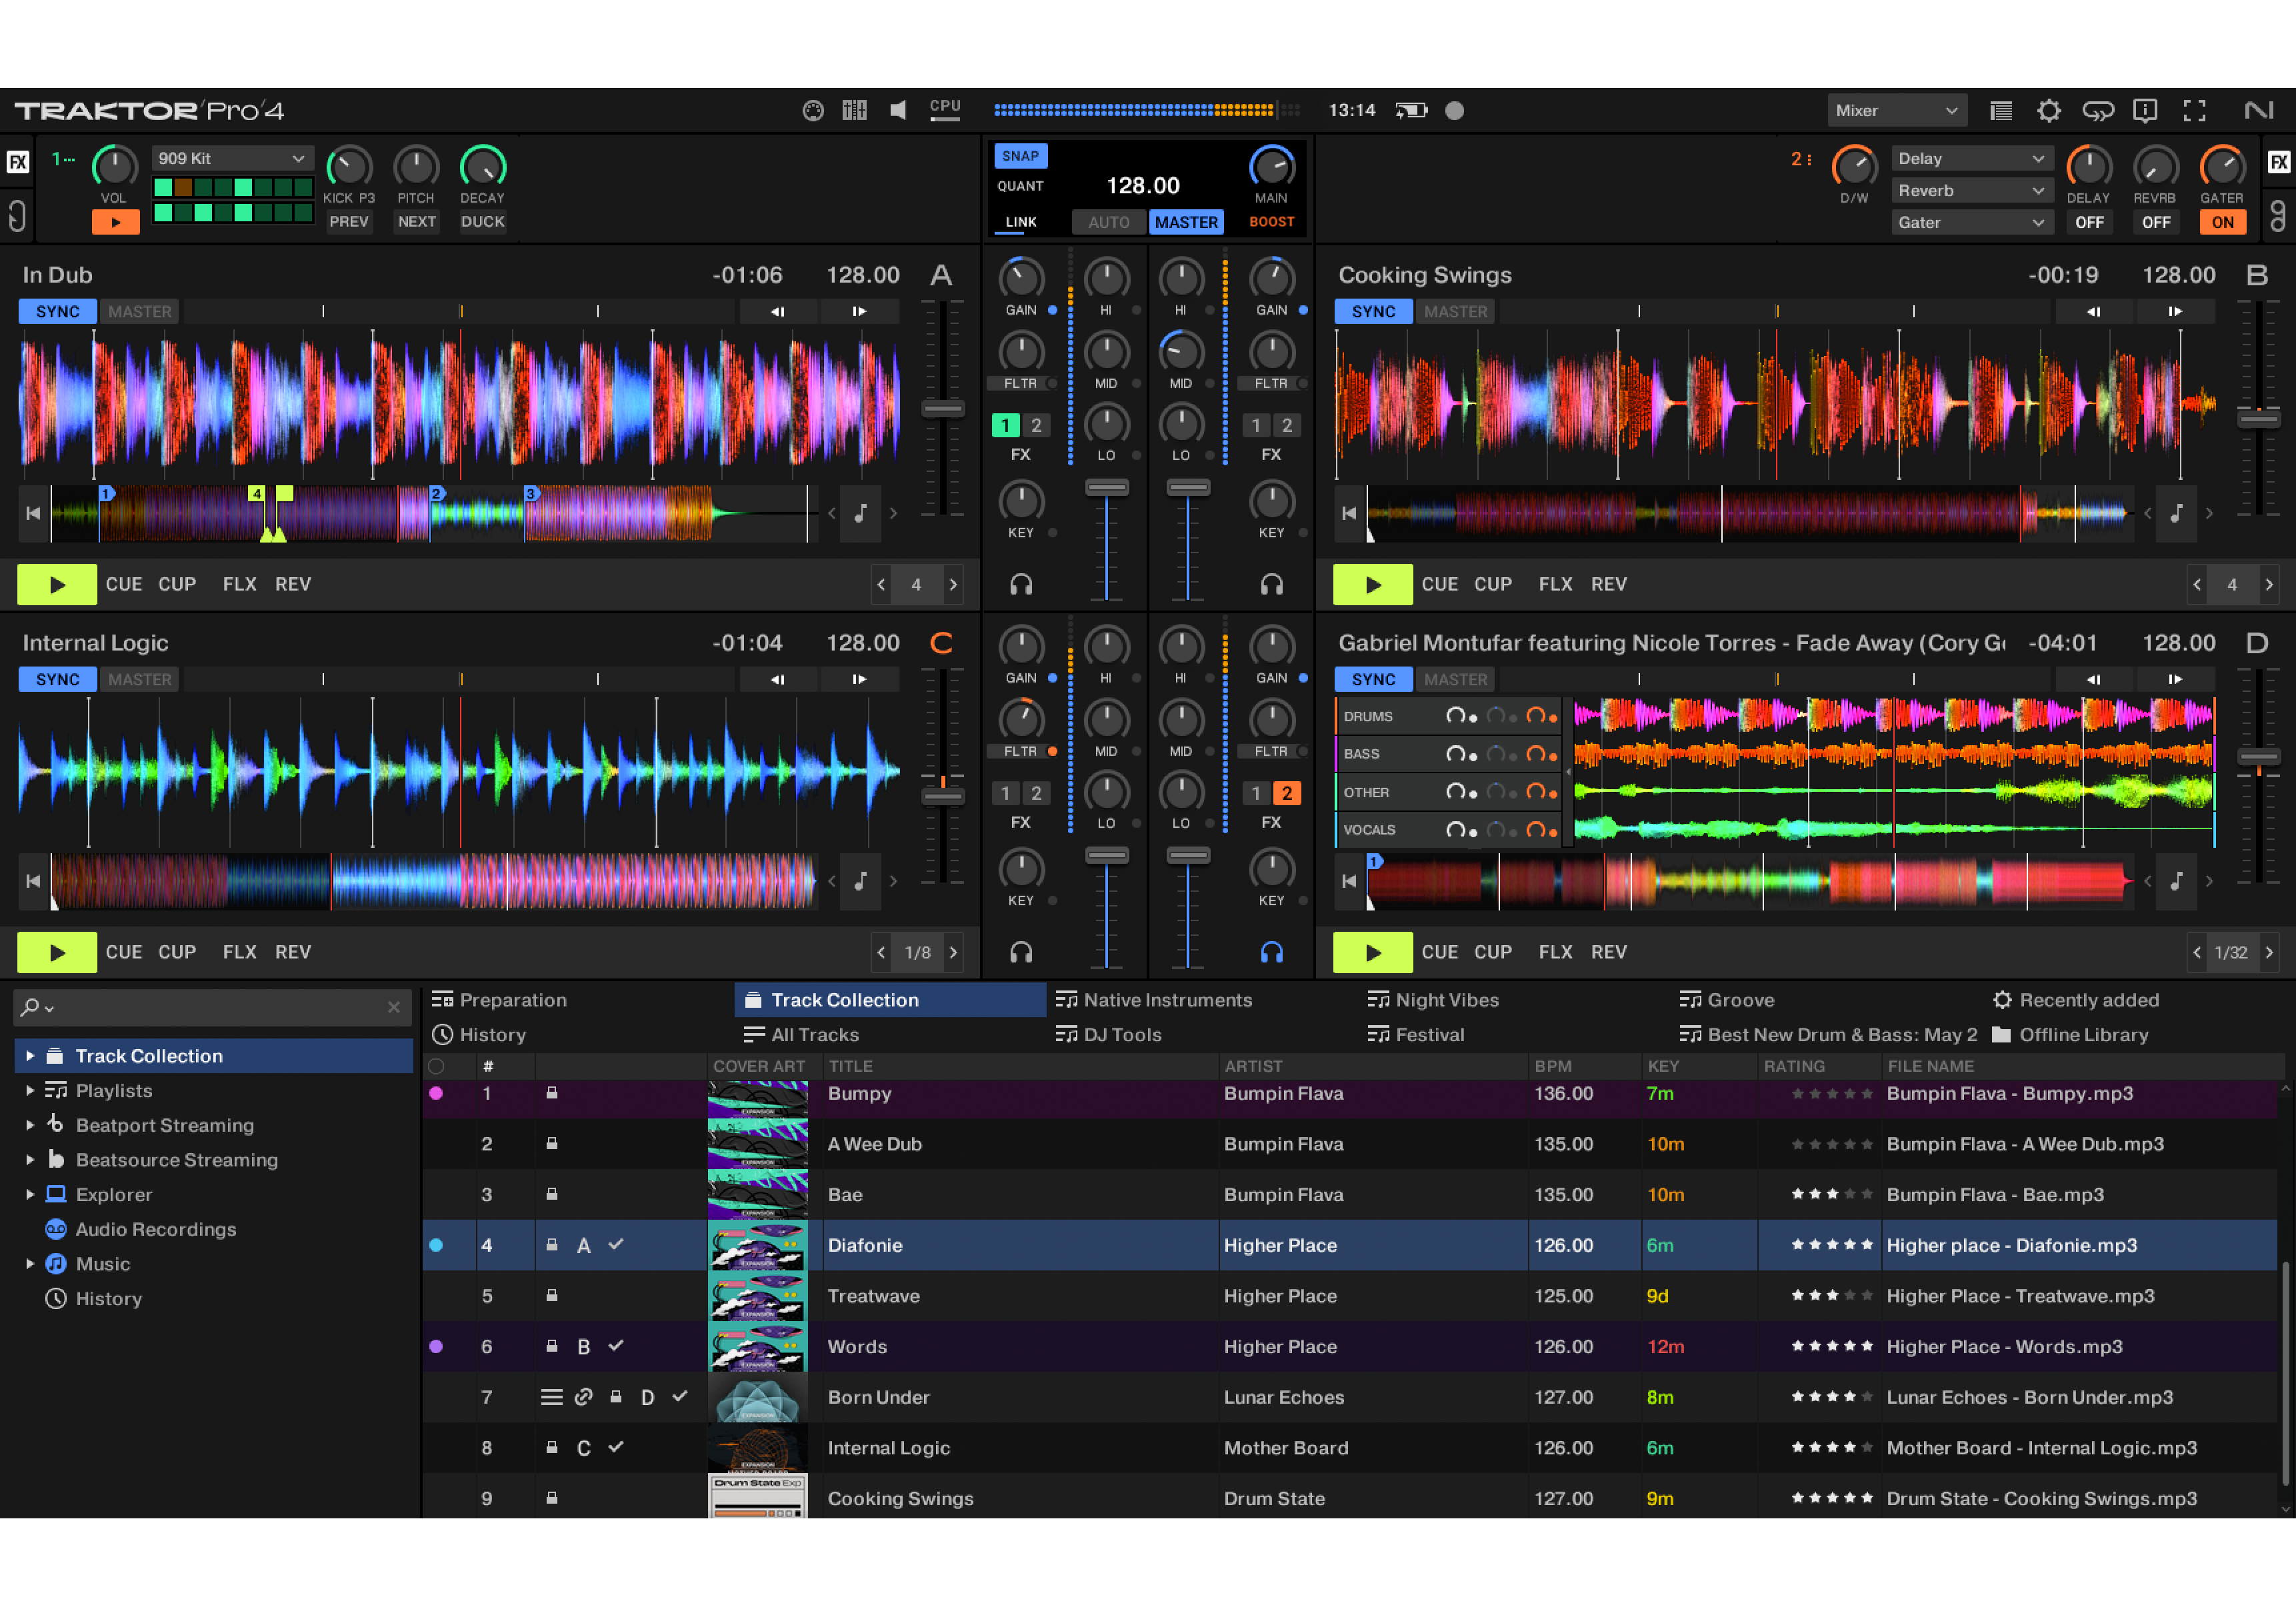Click the speaker audio indicator in header

tap(898, 111)
